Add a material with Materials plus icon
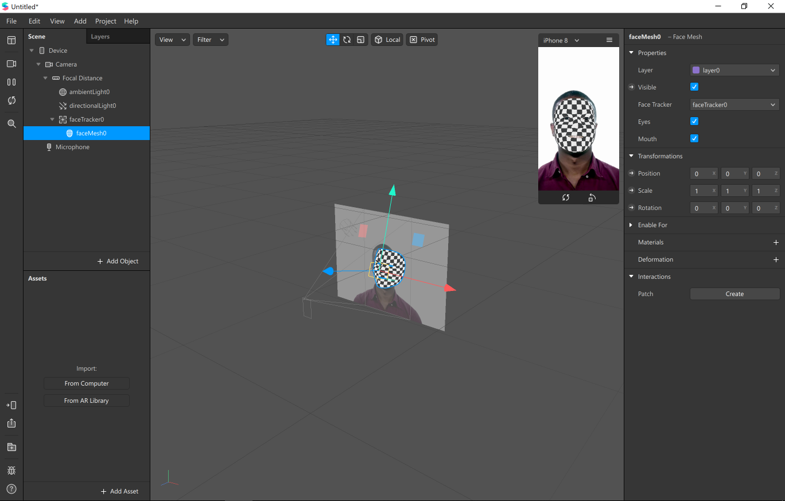785x501 pixels. pos(776,242)
